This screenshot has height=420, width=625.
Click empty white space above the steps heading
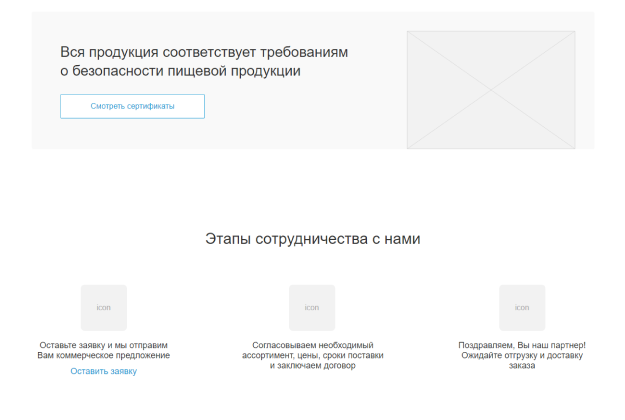pos(312,190)
